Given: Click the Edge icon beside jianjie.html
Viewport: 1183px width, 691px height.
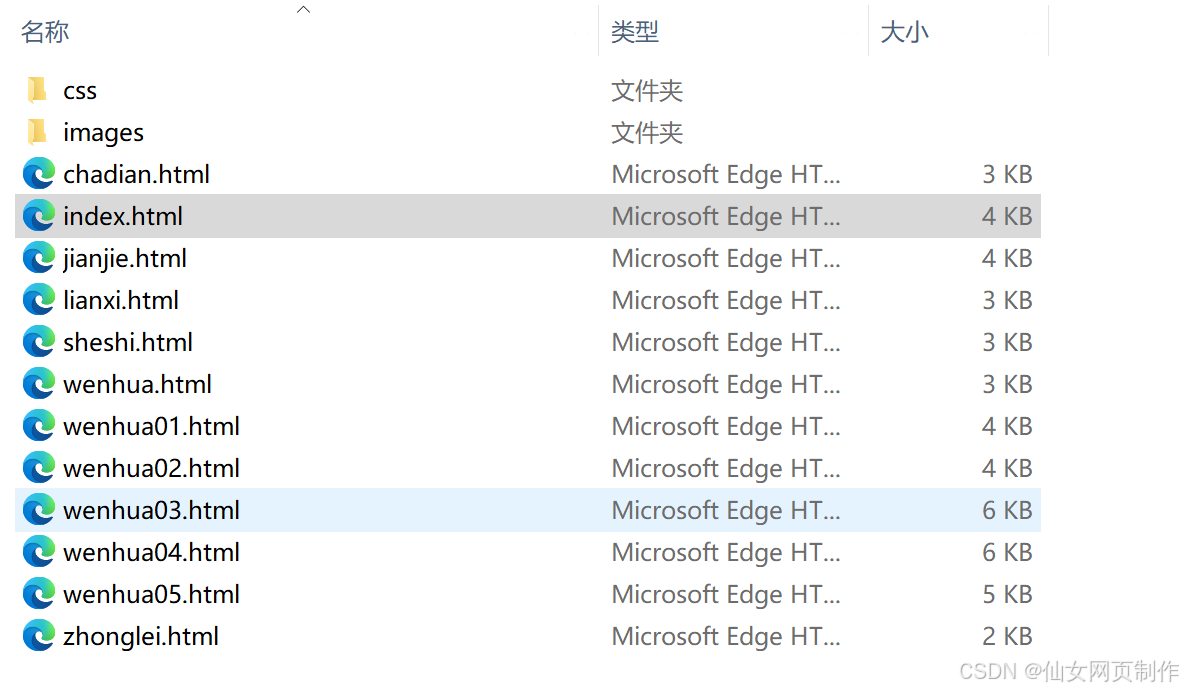Looking at the screenshot, I should coord(38,257).
